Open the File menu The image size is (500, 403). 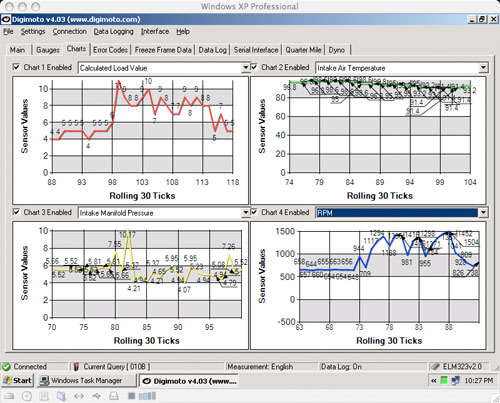8,32
